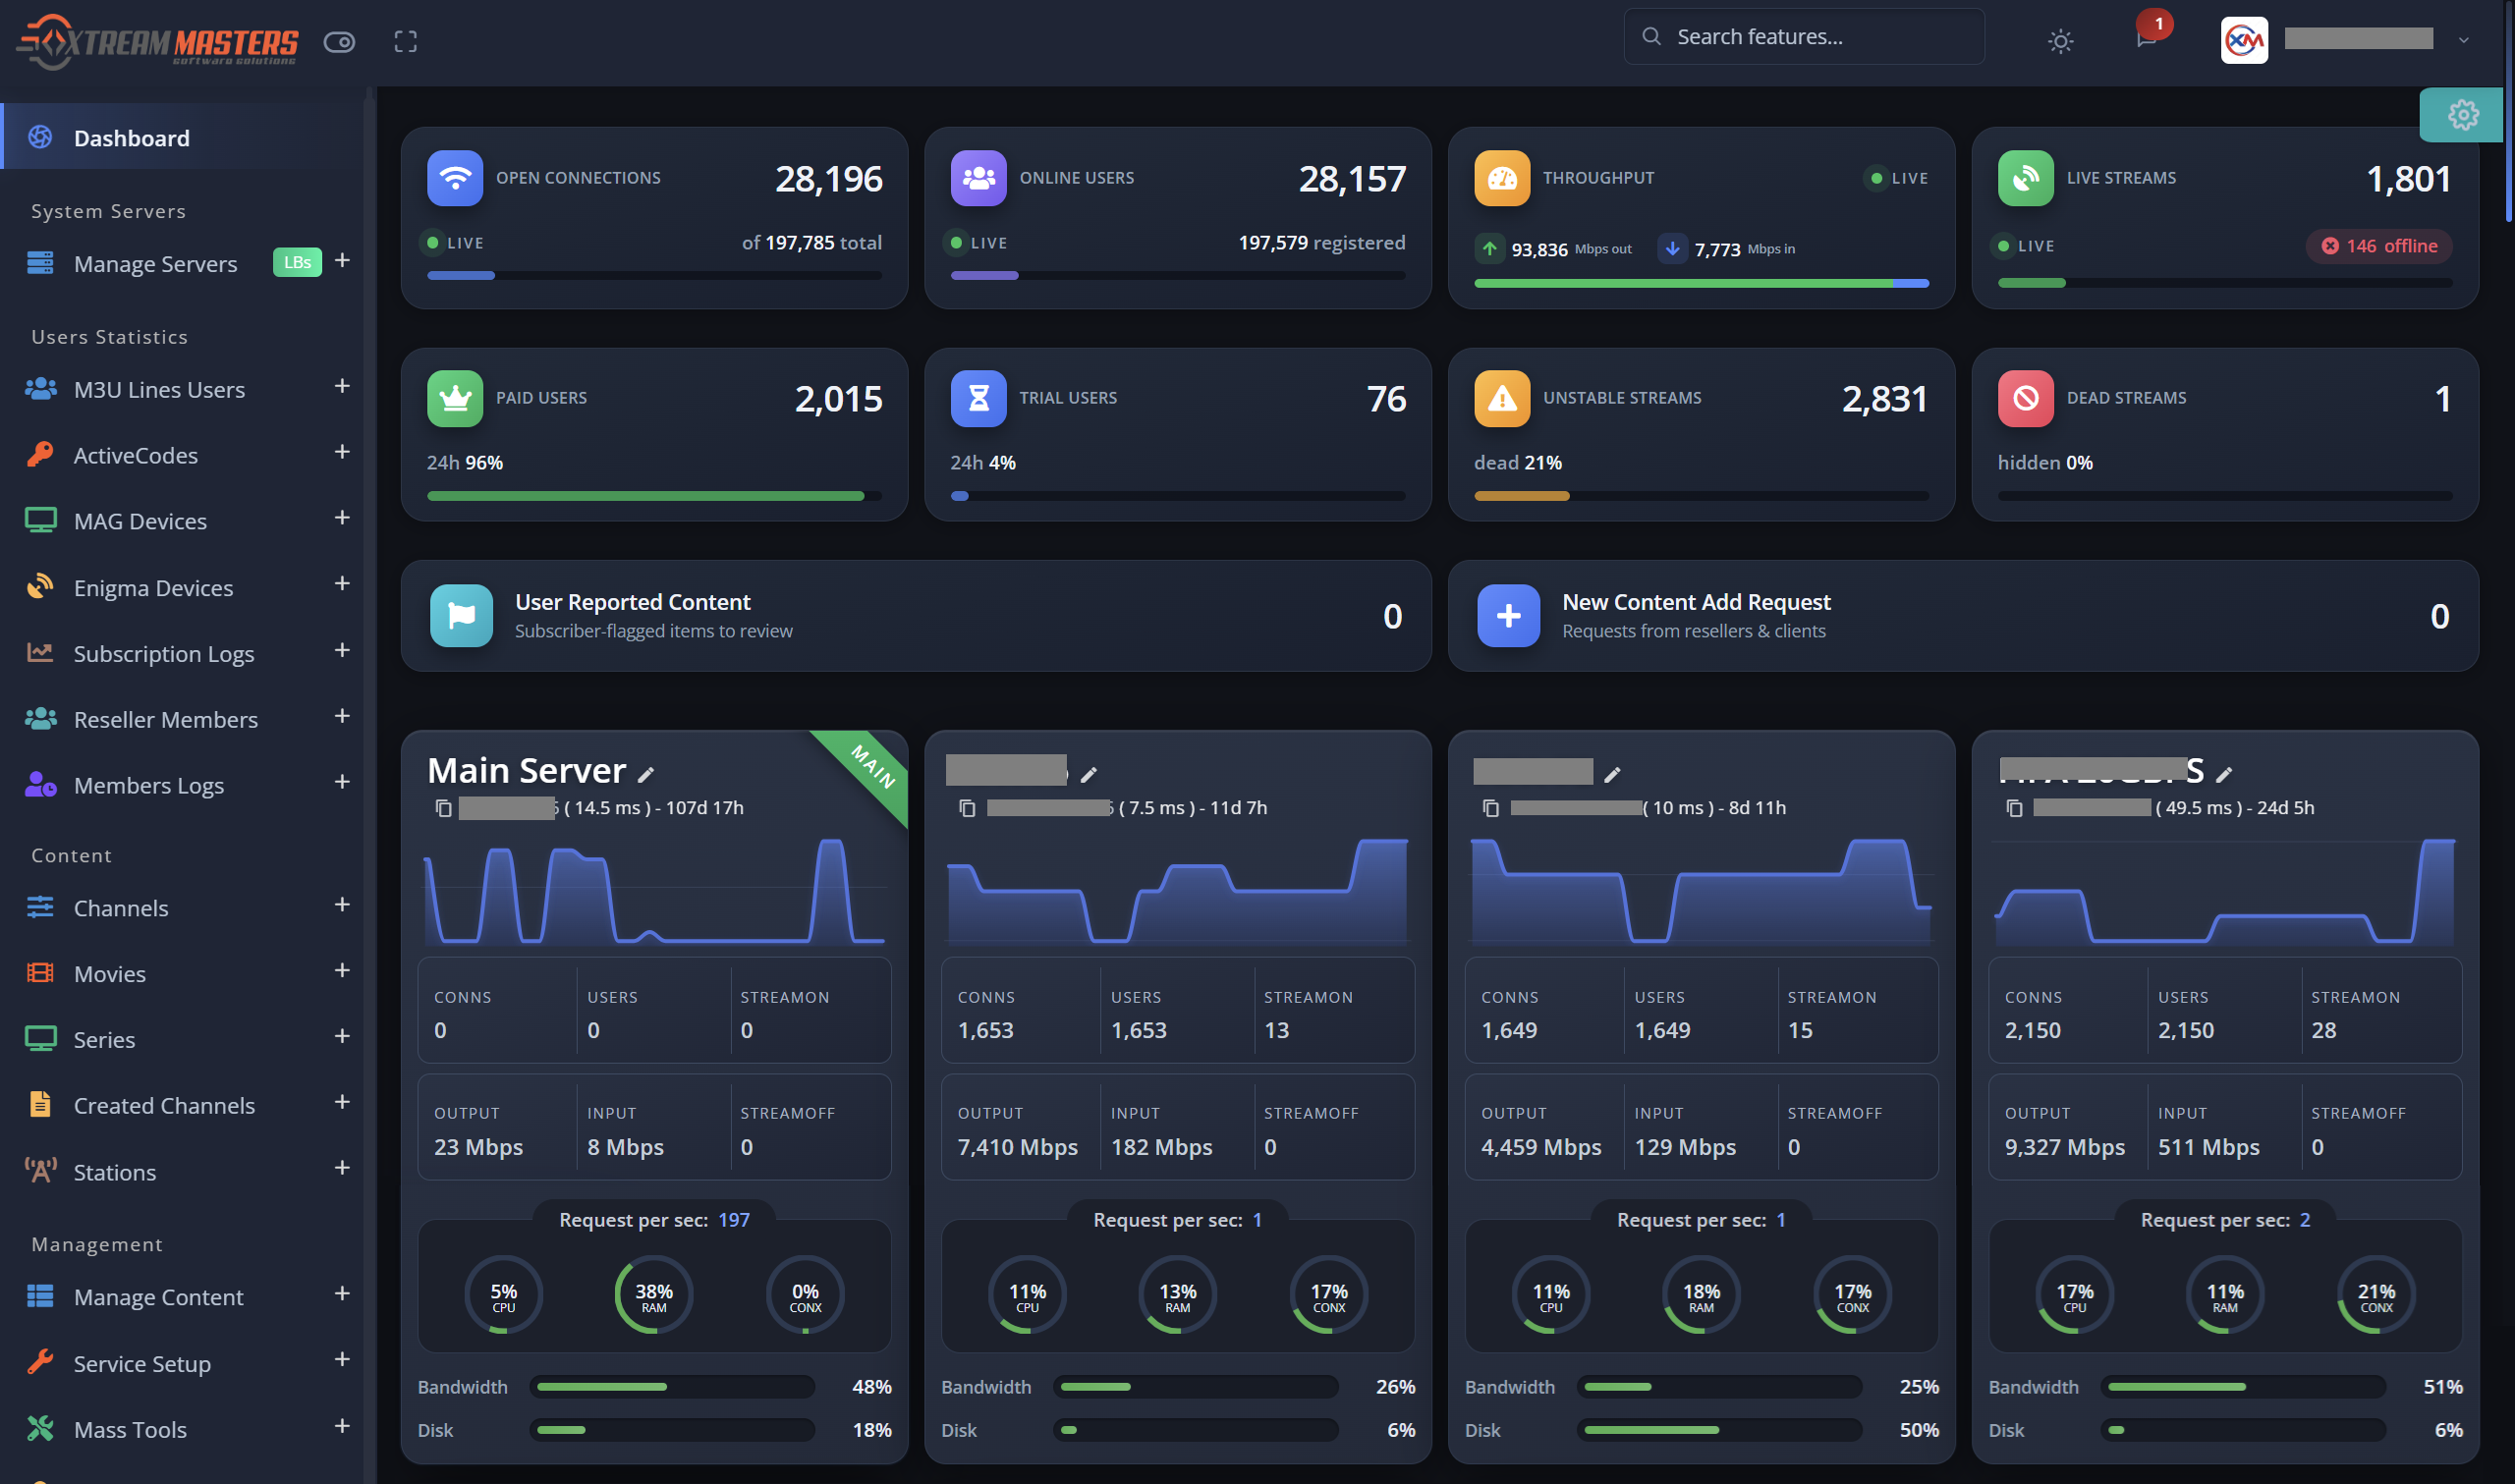Click the Mass Tools icon

click(x=40, y=1428)
